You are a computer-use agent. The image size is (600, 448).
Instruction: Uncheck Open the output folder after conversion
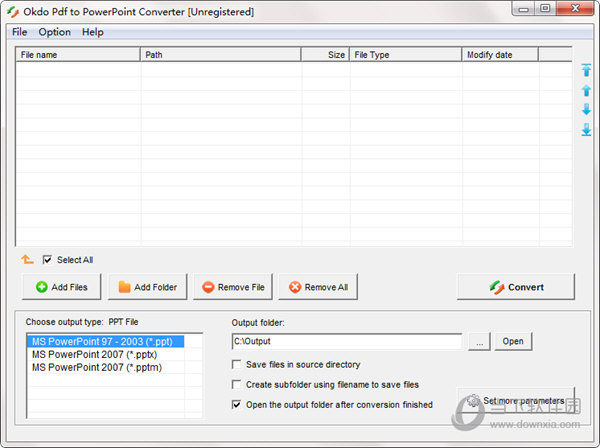tap(236, 404)
